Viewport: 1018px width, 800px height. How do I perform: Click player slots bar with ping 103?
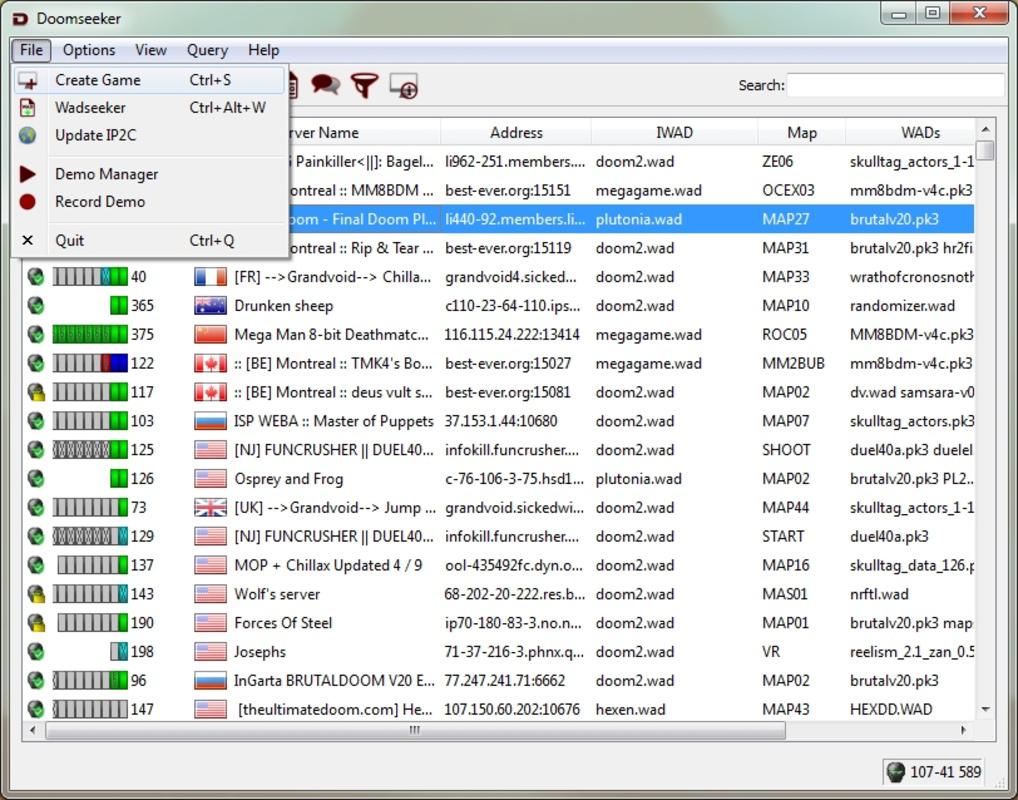90,421
